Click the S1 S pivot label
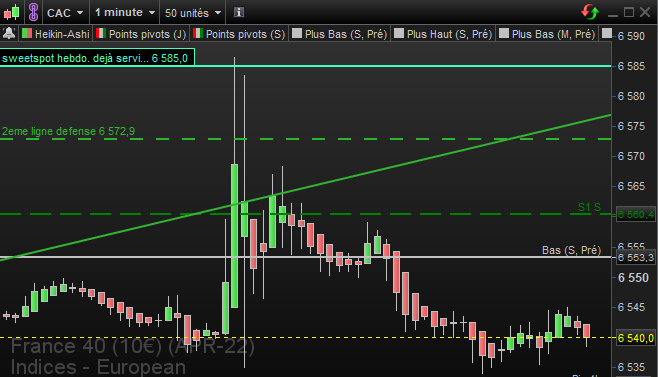 589,207
